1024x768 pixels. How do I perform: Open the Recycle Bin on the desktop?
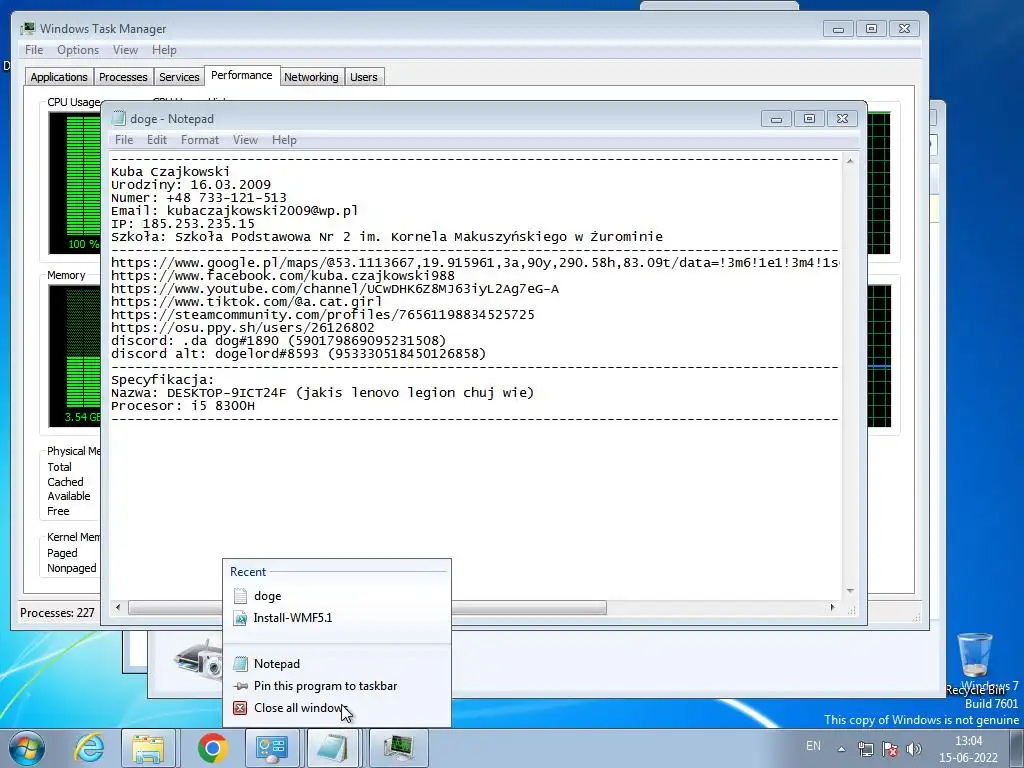point(975,663)
